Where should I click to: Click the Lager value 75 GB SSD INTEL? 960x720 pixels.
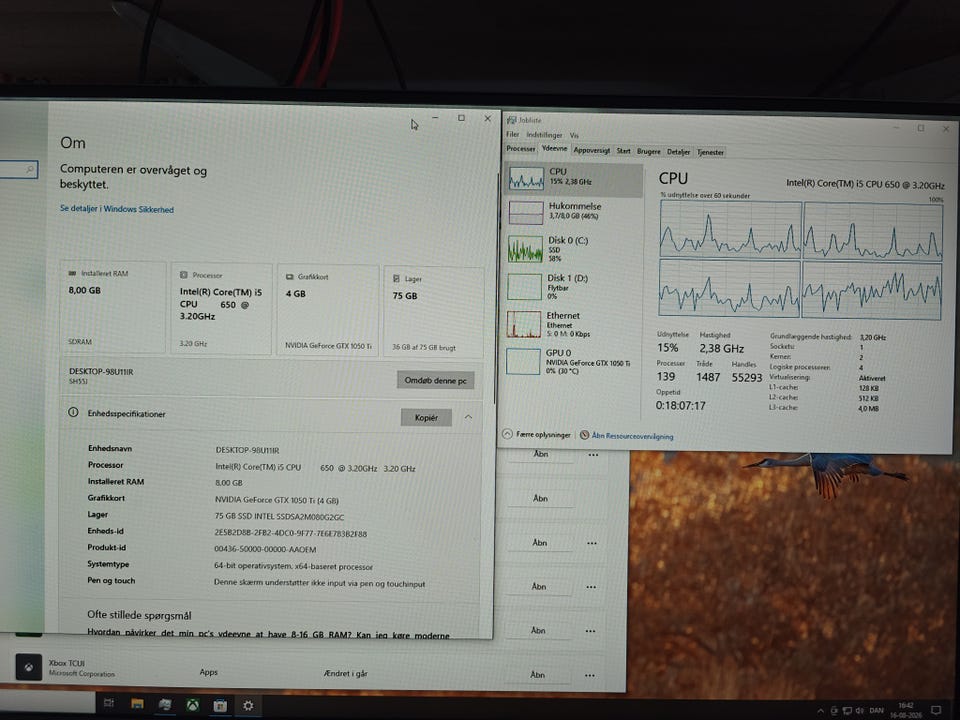(x=279, y=517)
